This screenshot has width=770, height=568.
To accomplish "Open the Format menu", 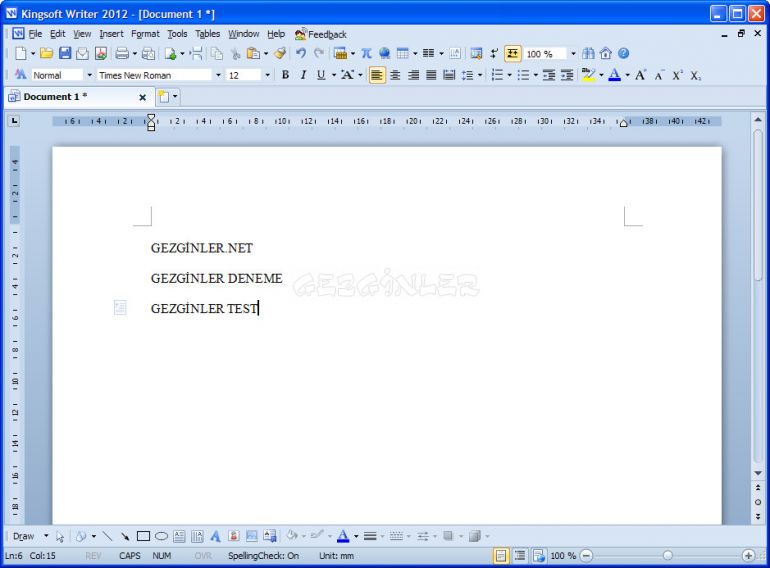I will [145, 34].
